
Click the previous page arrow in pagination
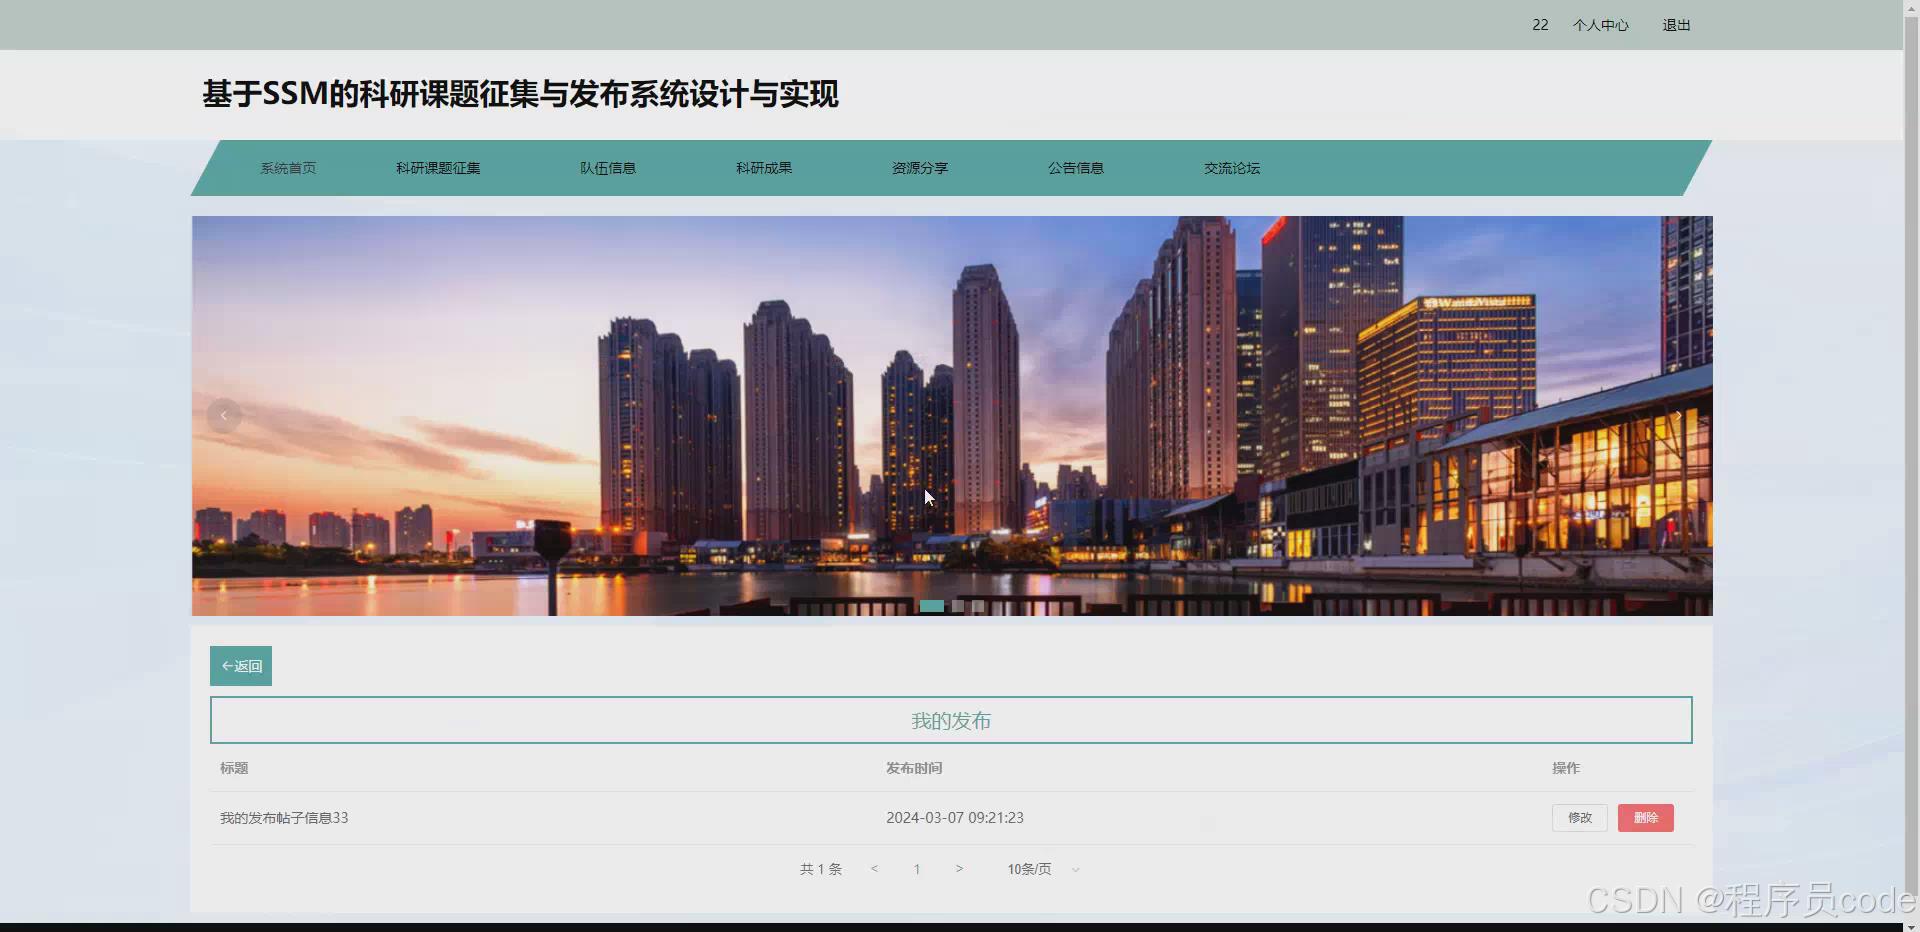point(874,869)
